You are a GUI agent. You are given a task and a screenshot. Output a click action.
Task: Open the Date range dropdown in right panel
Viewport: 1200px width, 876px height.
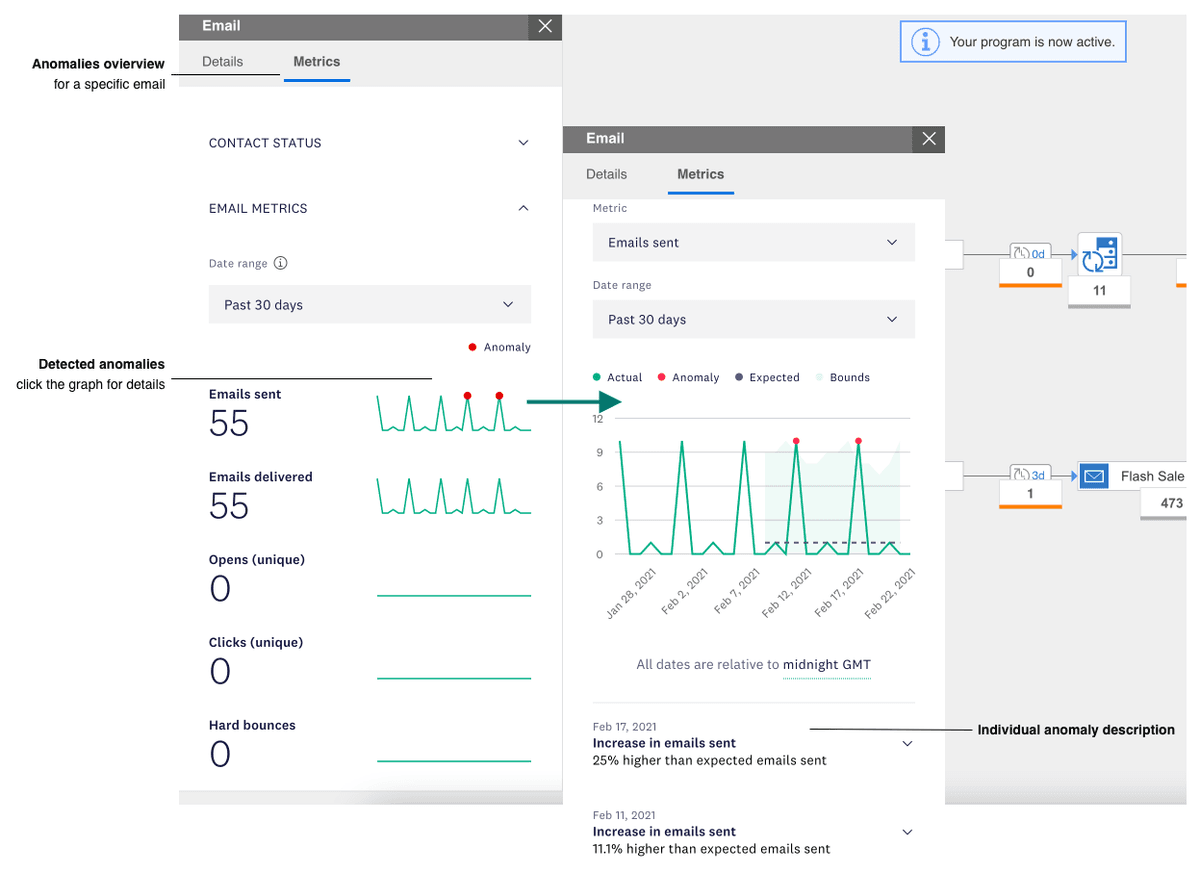(753, 320)
